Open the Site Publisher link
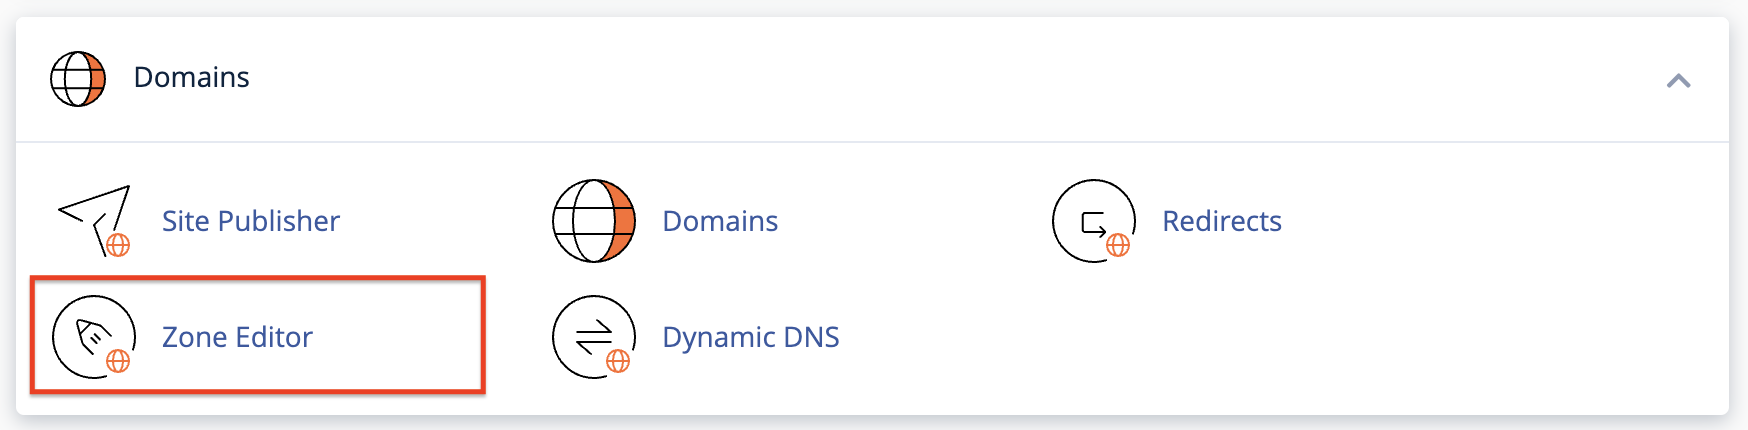 (251, 221)
